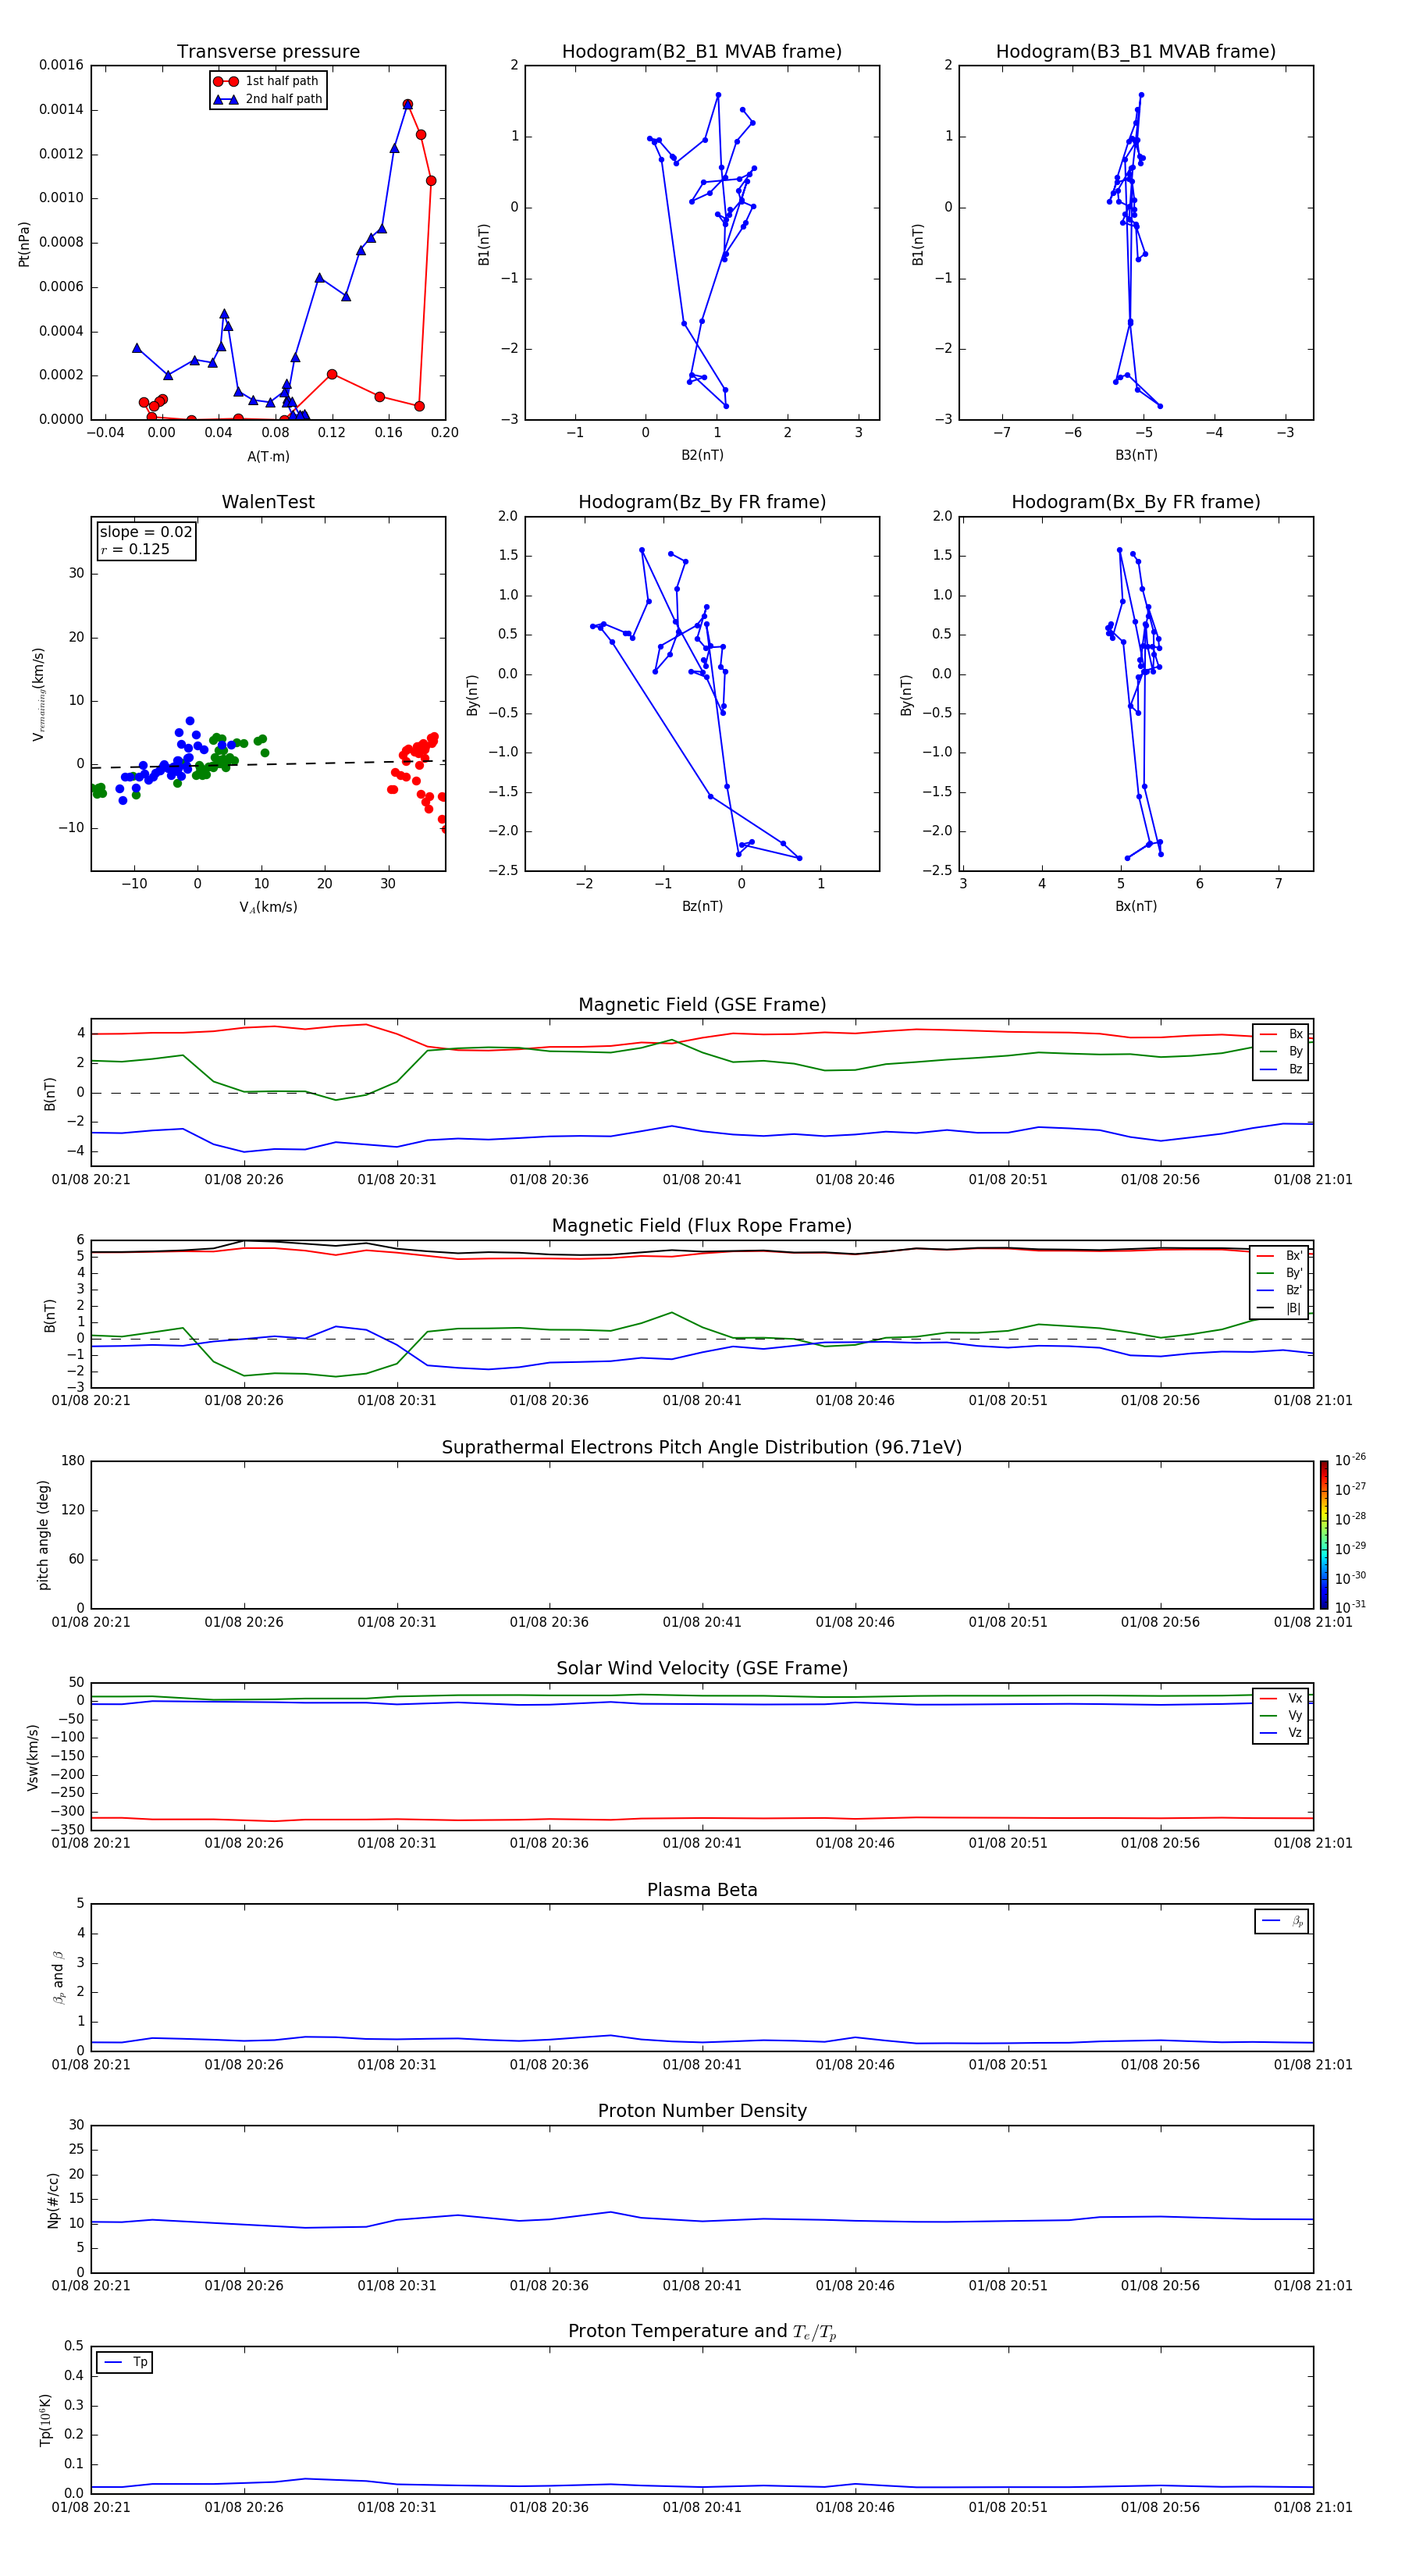Click the 'Proton Temperature and Te/Tp' title
The width and height of the screenshot is (1405, 2576).
(x=702, y=2331)
